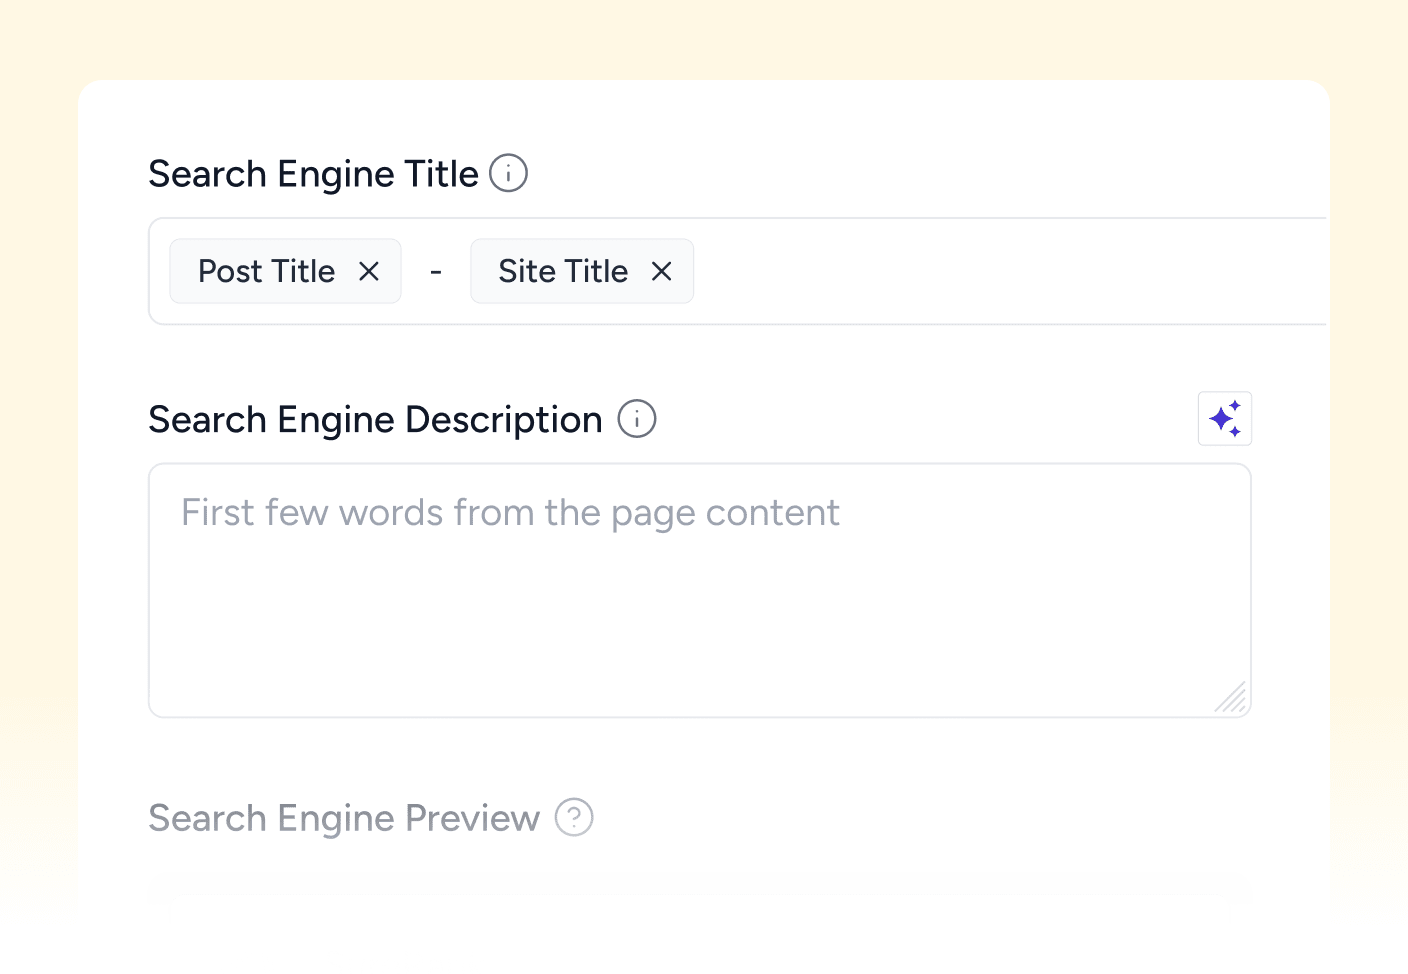Click the Search Engine Title heading
Image resolution: width=1408 pixels, height=974 pixels.
(313, 173)
